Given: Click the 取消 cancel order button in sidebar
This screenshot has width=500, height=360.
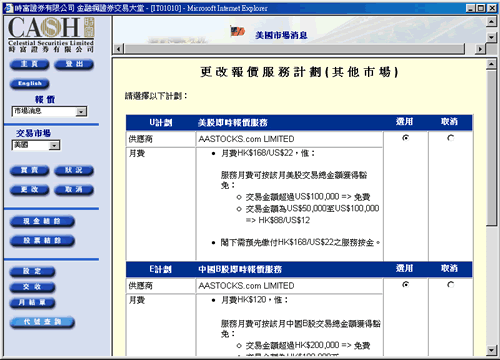Looking at the screenshot, I should (74, 190).
